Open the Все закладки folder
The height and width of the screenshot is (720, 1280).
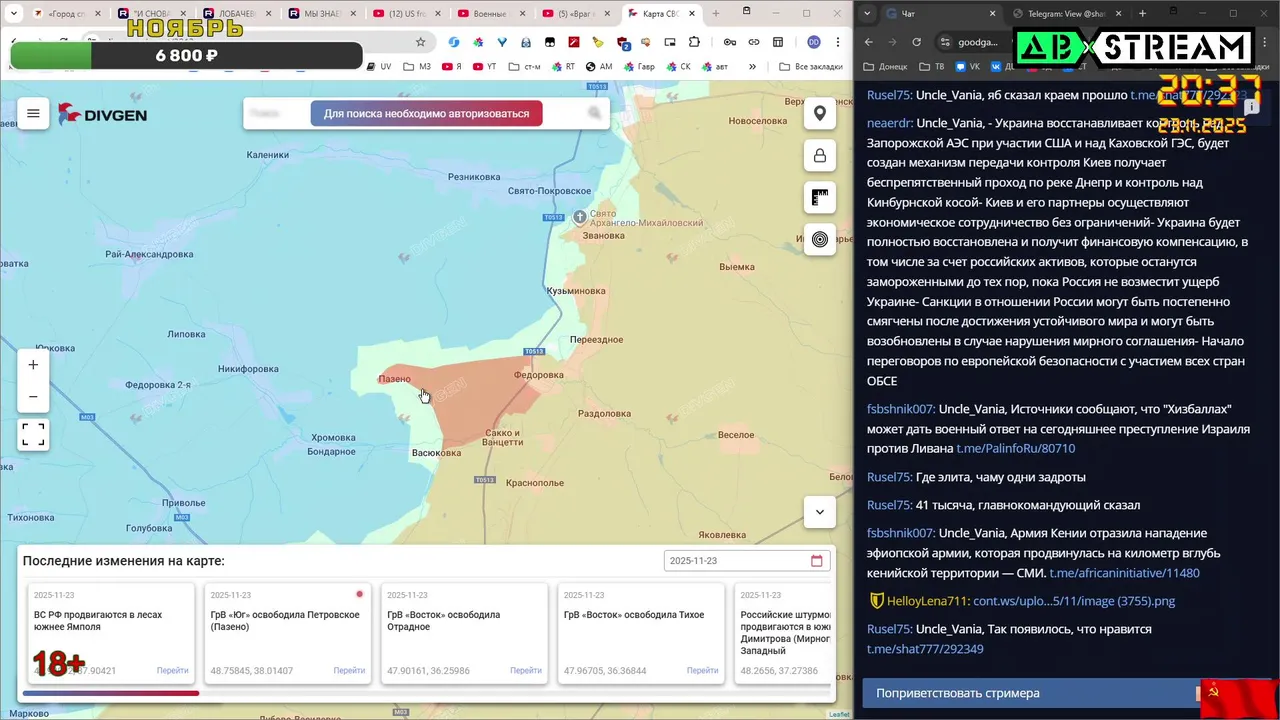tap(809, 66)
